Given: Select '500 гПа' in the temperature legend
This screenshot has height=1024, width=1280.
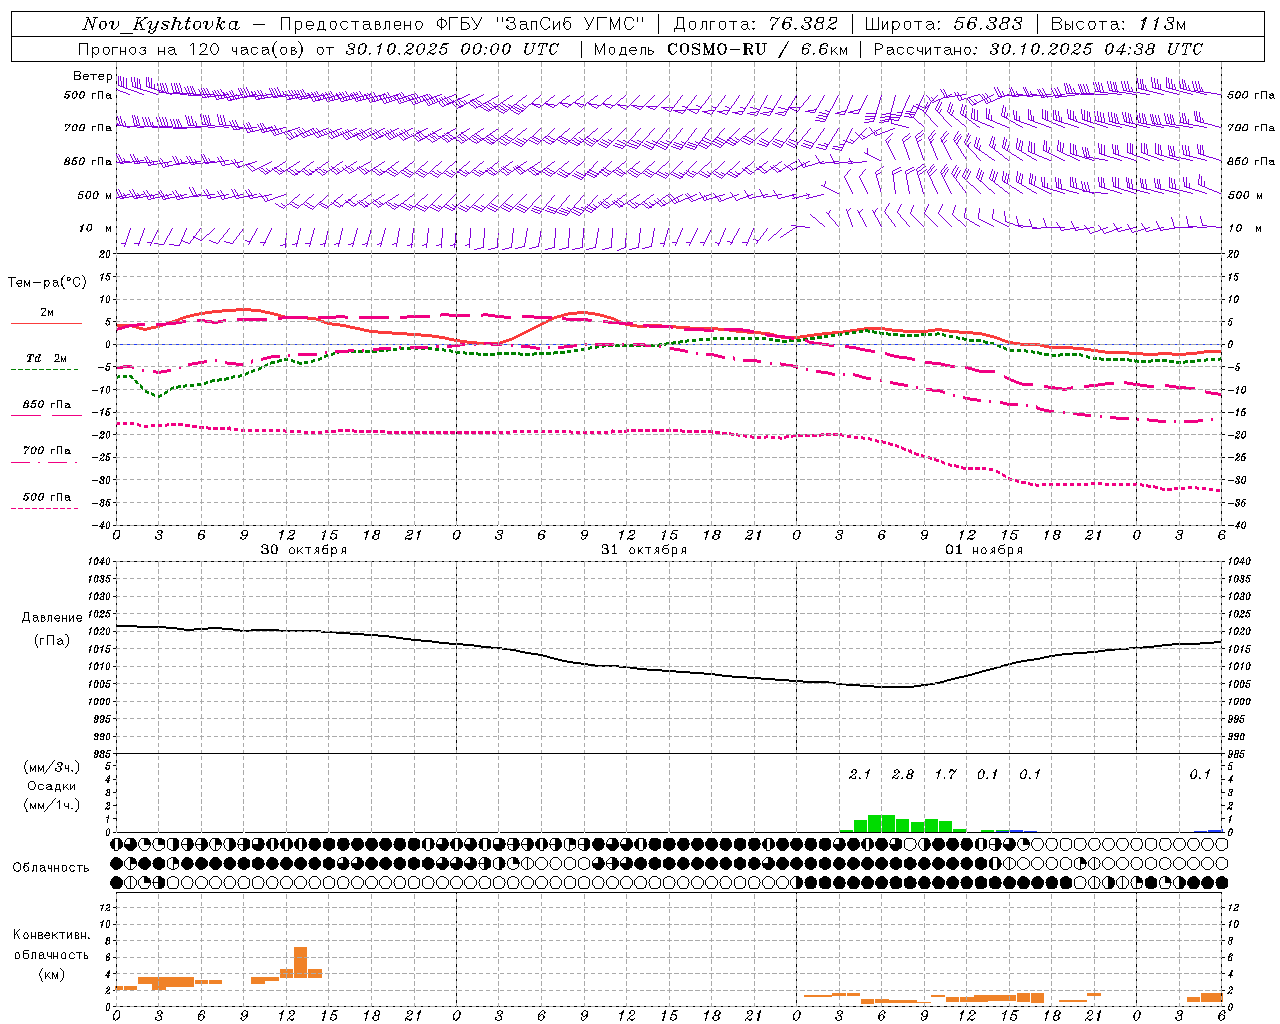Looking at the screenshot, I should click(47, 497).
